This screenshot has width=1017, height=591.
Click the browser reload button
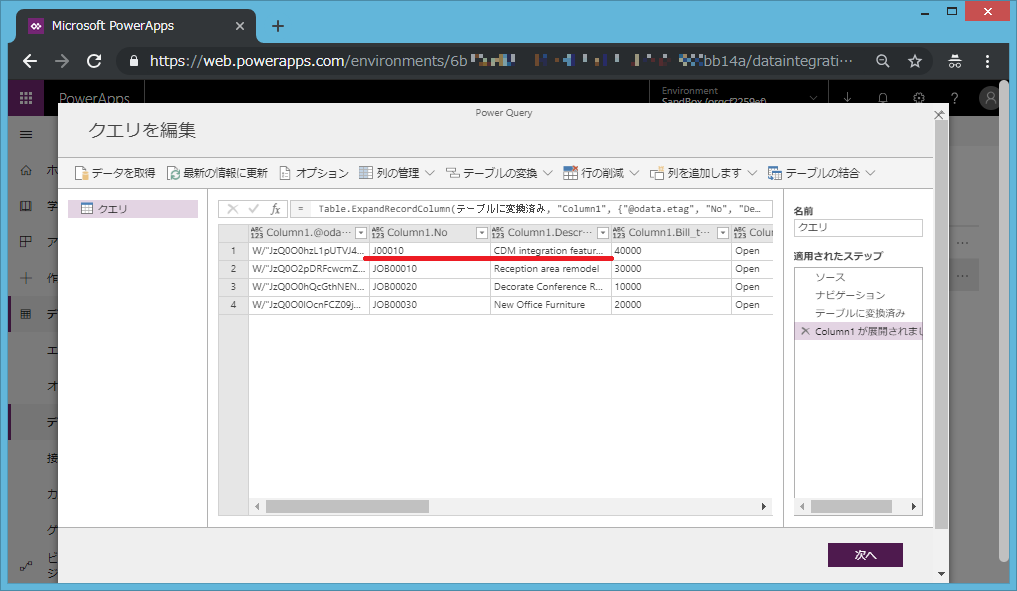pyautogui.click(x=94, y=61)
